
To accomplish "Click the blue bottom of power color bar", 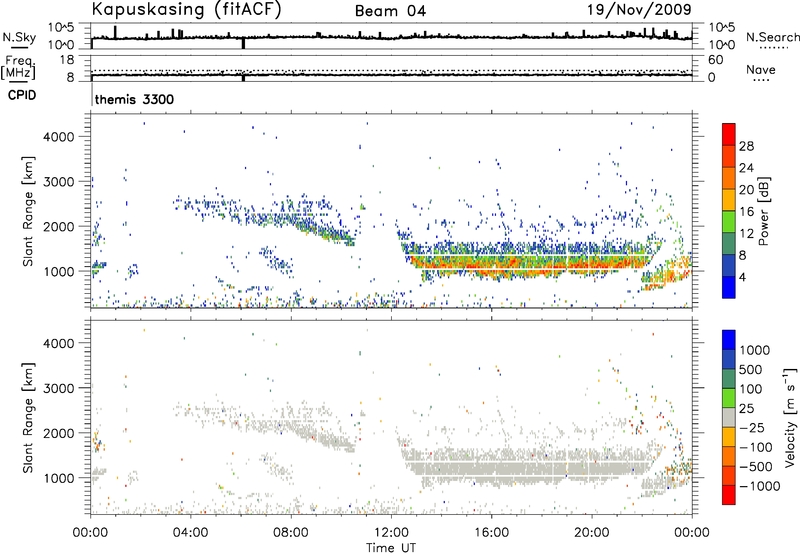I will (729, 287).
